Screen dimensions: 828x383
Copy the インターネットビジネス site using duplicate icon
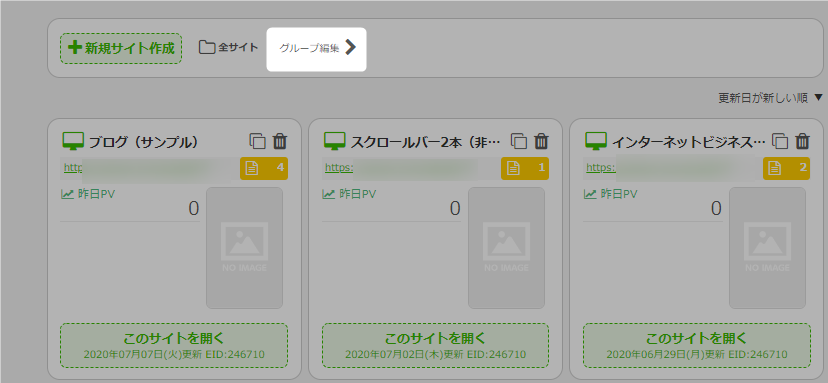(x=780, y=142)
